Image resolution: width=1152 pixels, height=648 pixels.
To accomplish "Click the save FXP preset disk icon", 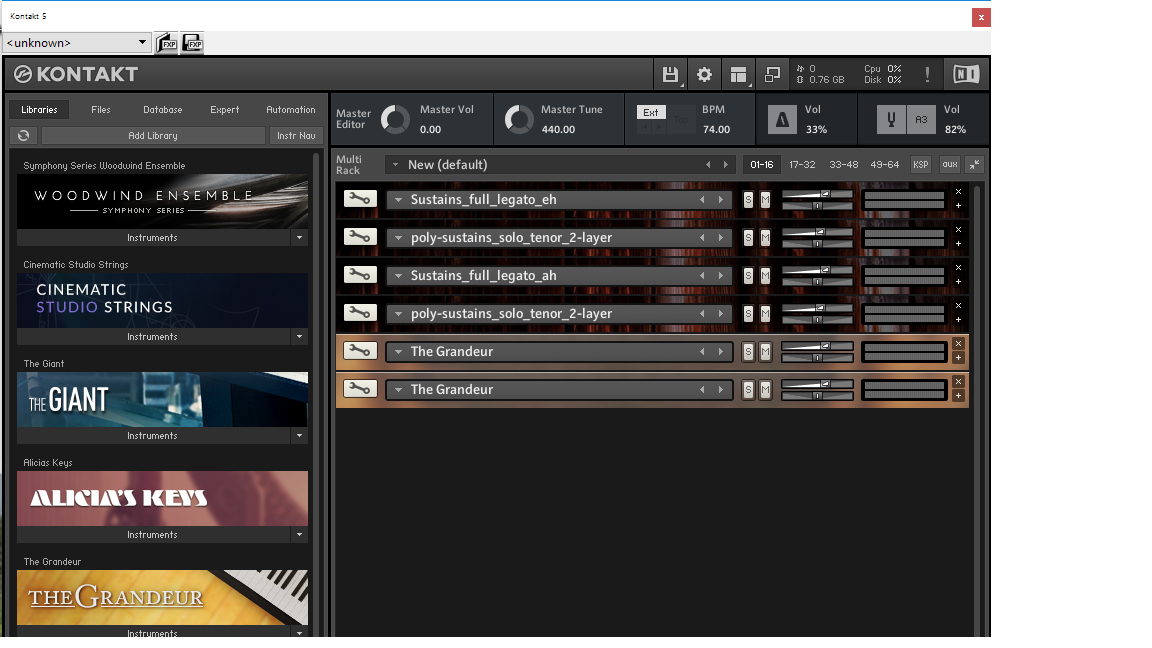I will 192,43.
